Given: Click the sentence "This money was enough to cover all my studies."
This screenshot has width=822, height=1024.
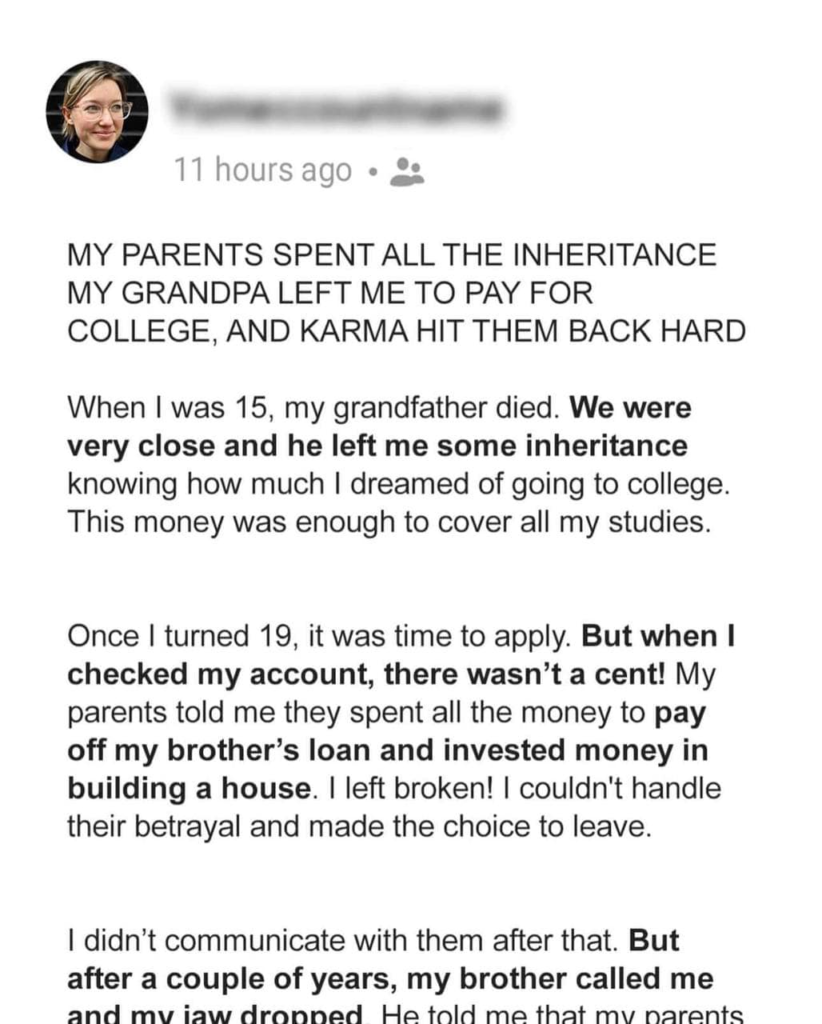Looking at the screenshot, I should (389, 522).
